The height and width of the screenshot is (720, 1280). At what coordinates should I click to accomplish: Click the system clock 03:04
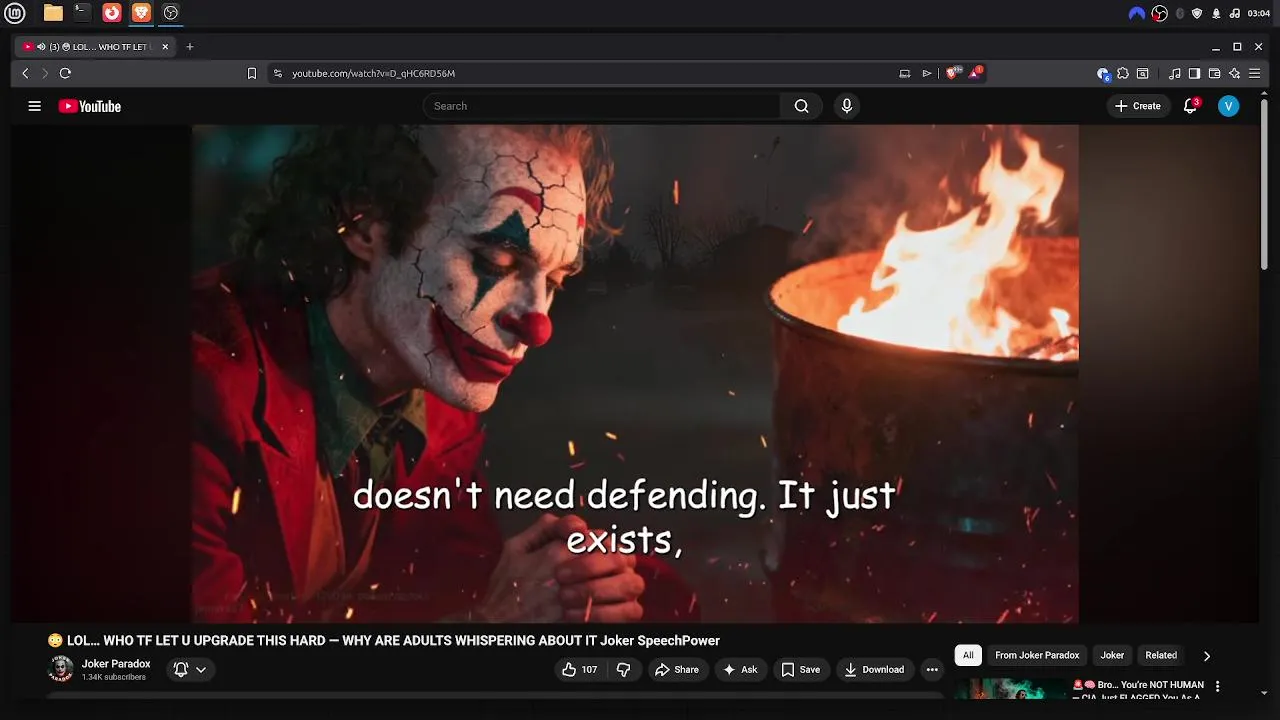click(1259, 13)
